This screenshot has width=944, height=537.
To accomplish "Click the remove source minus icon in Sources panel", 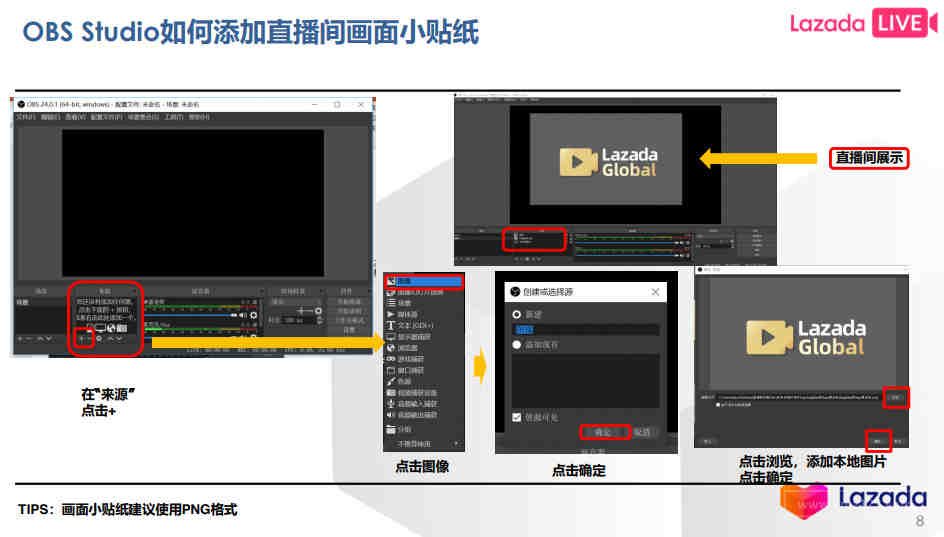I will point(90,339).
